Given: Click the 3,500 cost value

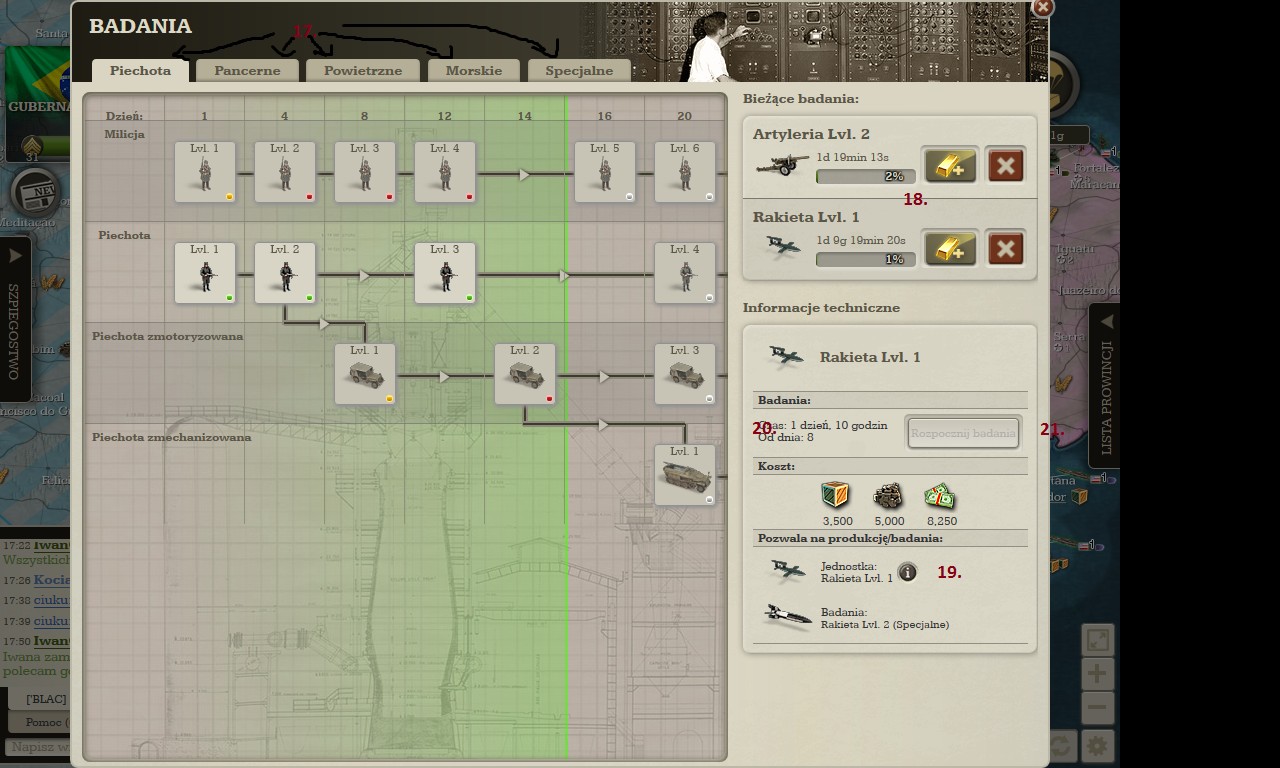Looking at the screenshot, I should pyautogui.click(x=837, y=521).
